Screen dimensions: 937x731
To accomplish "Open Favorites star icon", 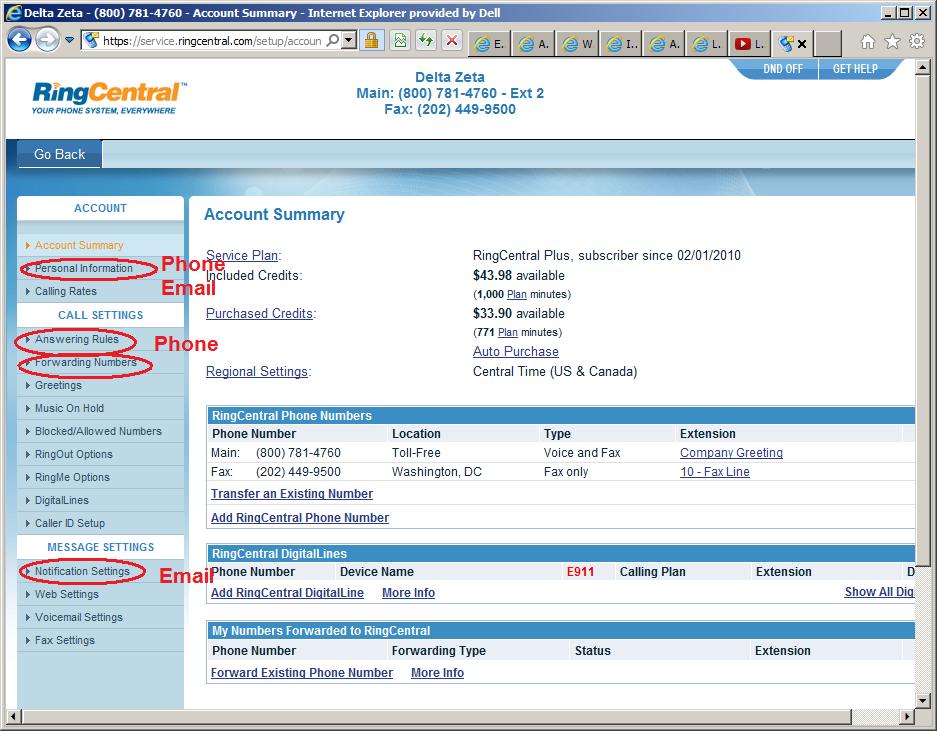I will click(892, 41).
